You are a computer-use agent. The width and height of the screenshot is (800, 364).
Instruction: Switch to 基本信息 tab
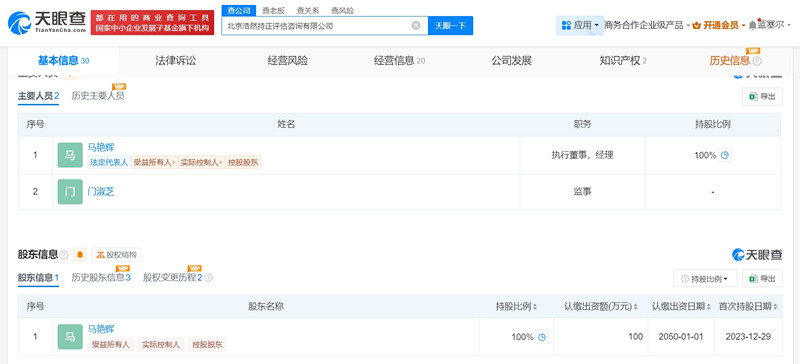click(x=63, y=61)
